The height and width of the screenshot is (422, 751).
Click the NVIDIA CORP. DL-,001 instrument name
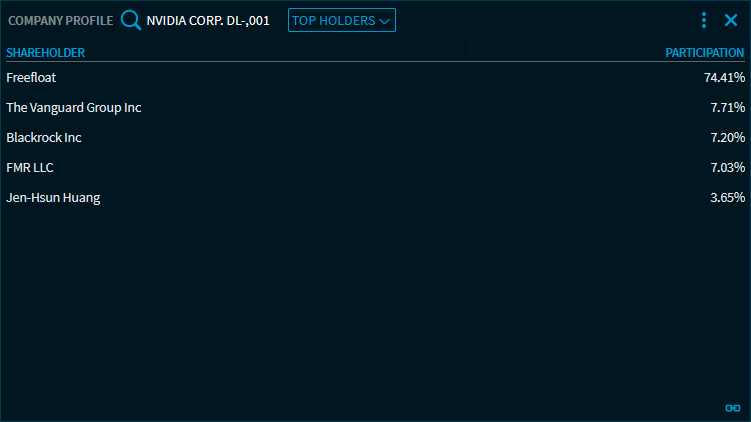click(208, 20)
